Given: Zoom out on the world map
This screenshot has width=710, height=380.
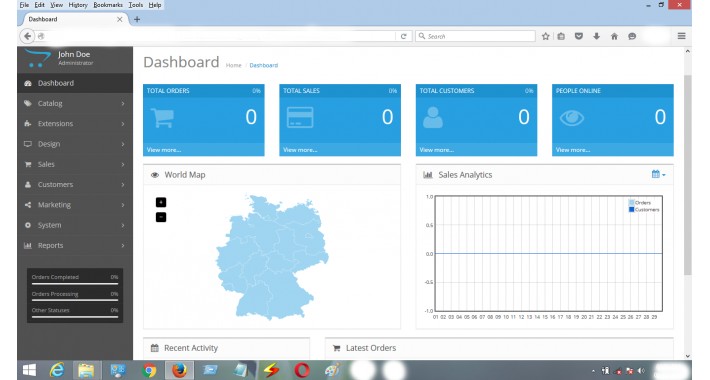Looking at the screenshot, I should [161, 217].
